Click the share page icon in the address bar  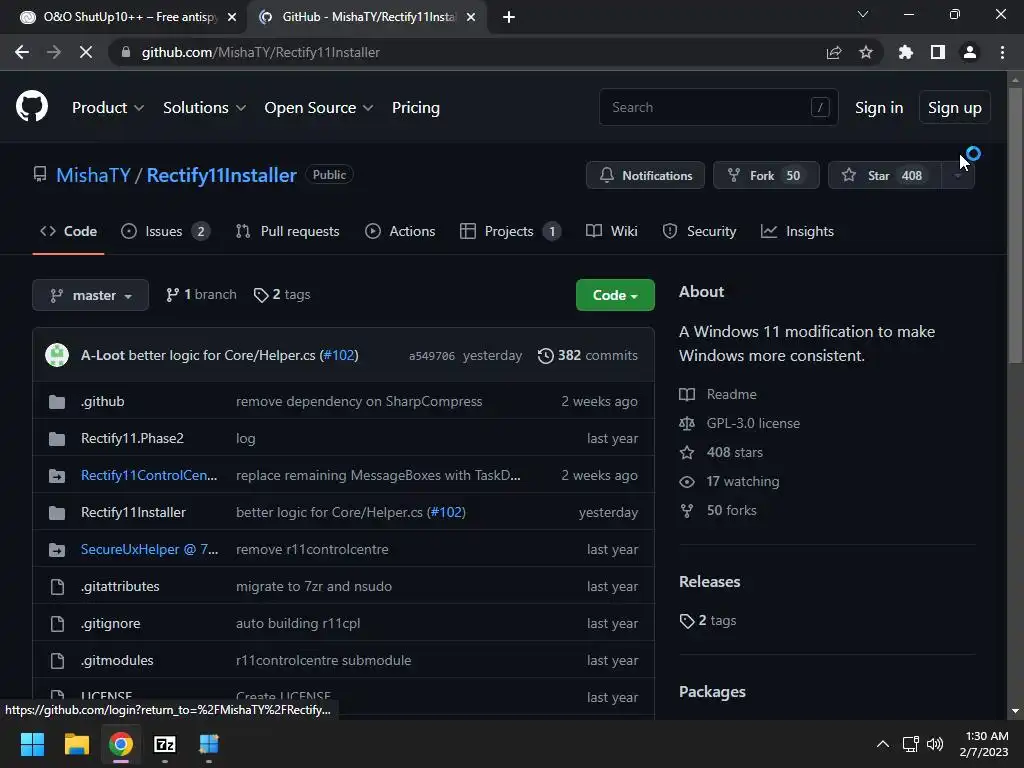[x=834, y=52]
